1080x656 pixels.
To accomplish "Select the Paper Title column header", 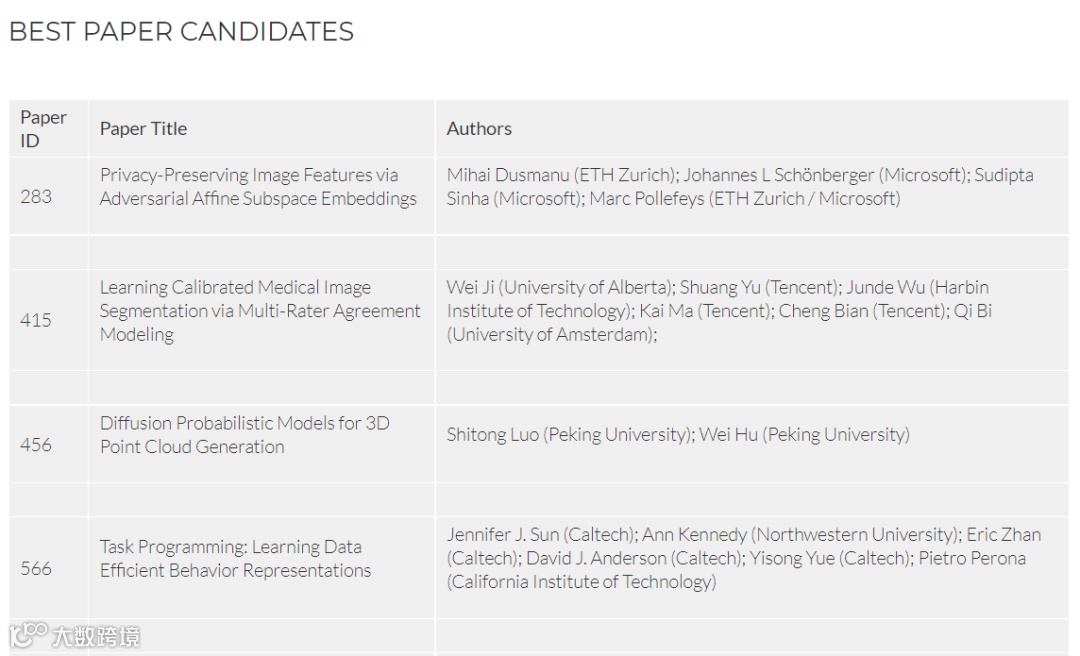I will (143, 129).
